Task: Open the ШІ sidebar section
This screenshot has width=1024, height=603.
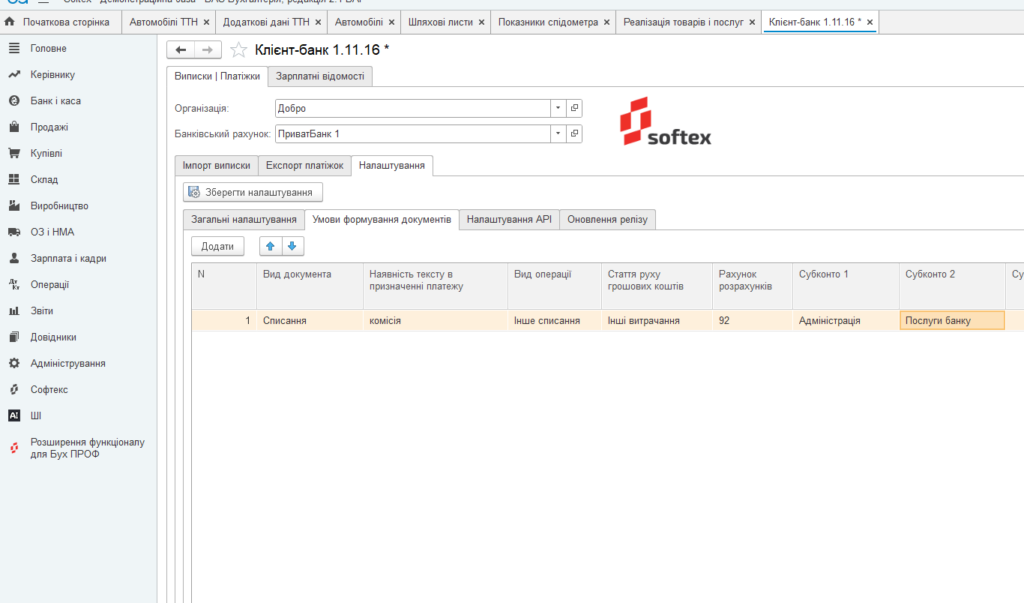Action: (35, 416)
